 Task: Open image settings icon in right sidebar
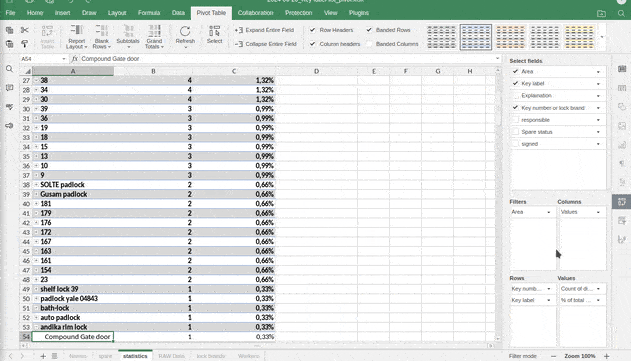[622, 126]
